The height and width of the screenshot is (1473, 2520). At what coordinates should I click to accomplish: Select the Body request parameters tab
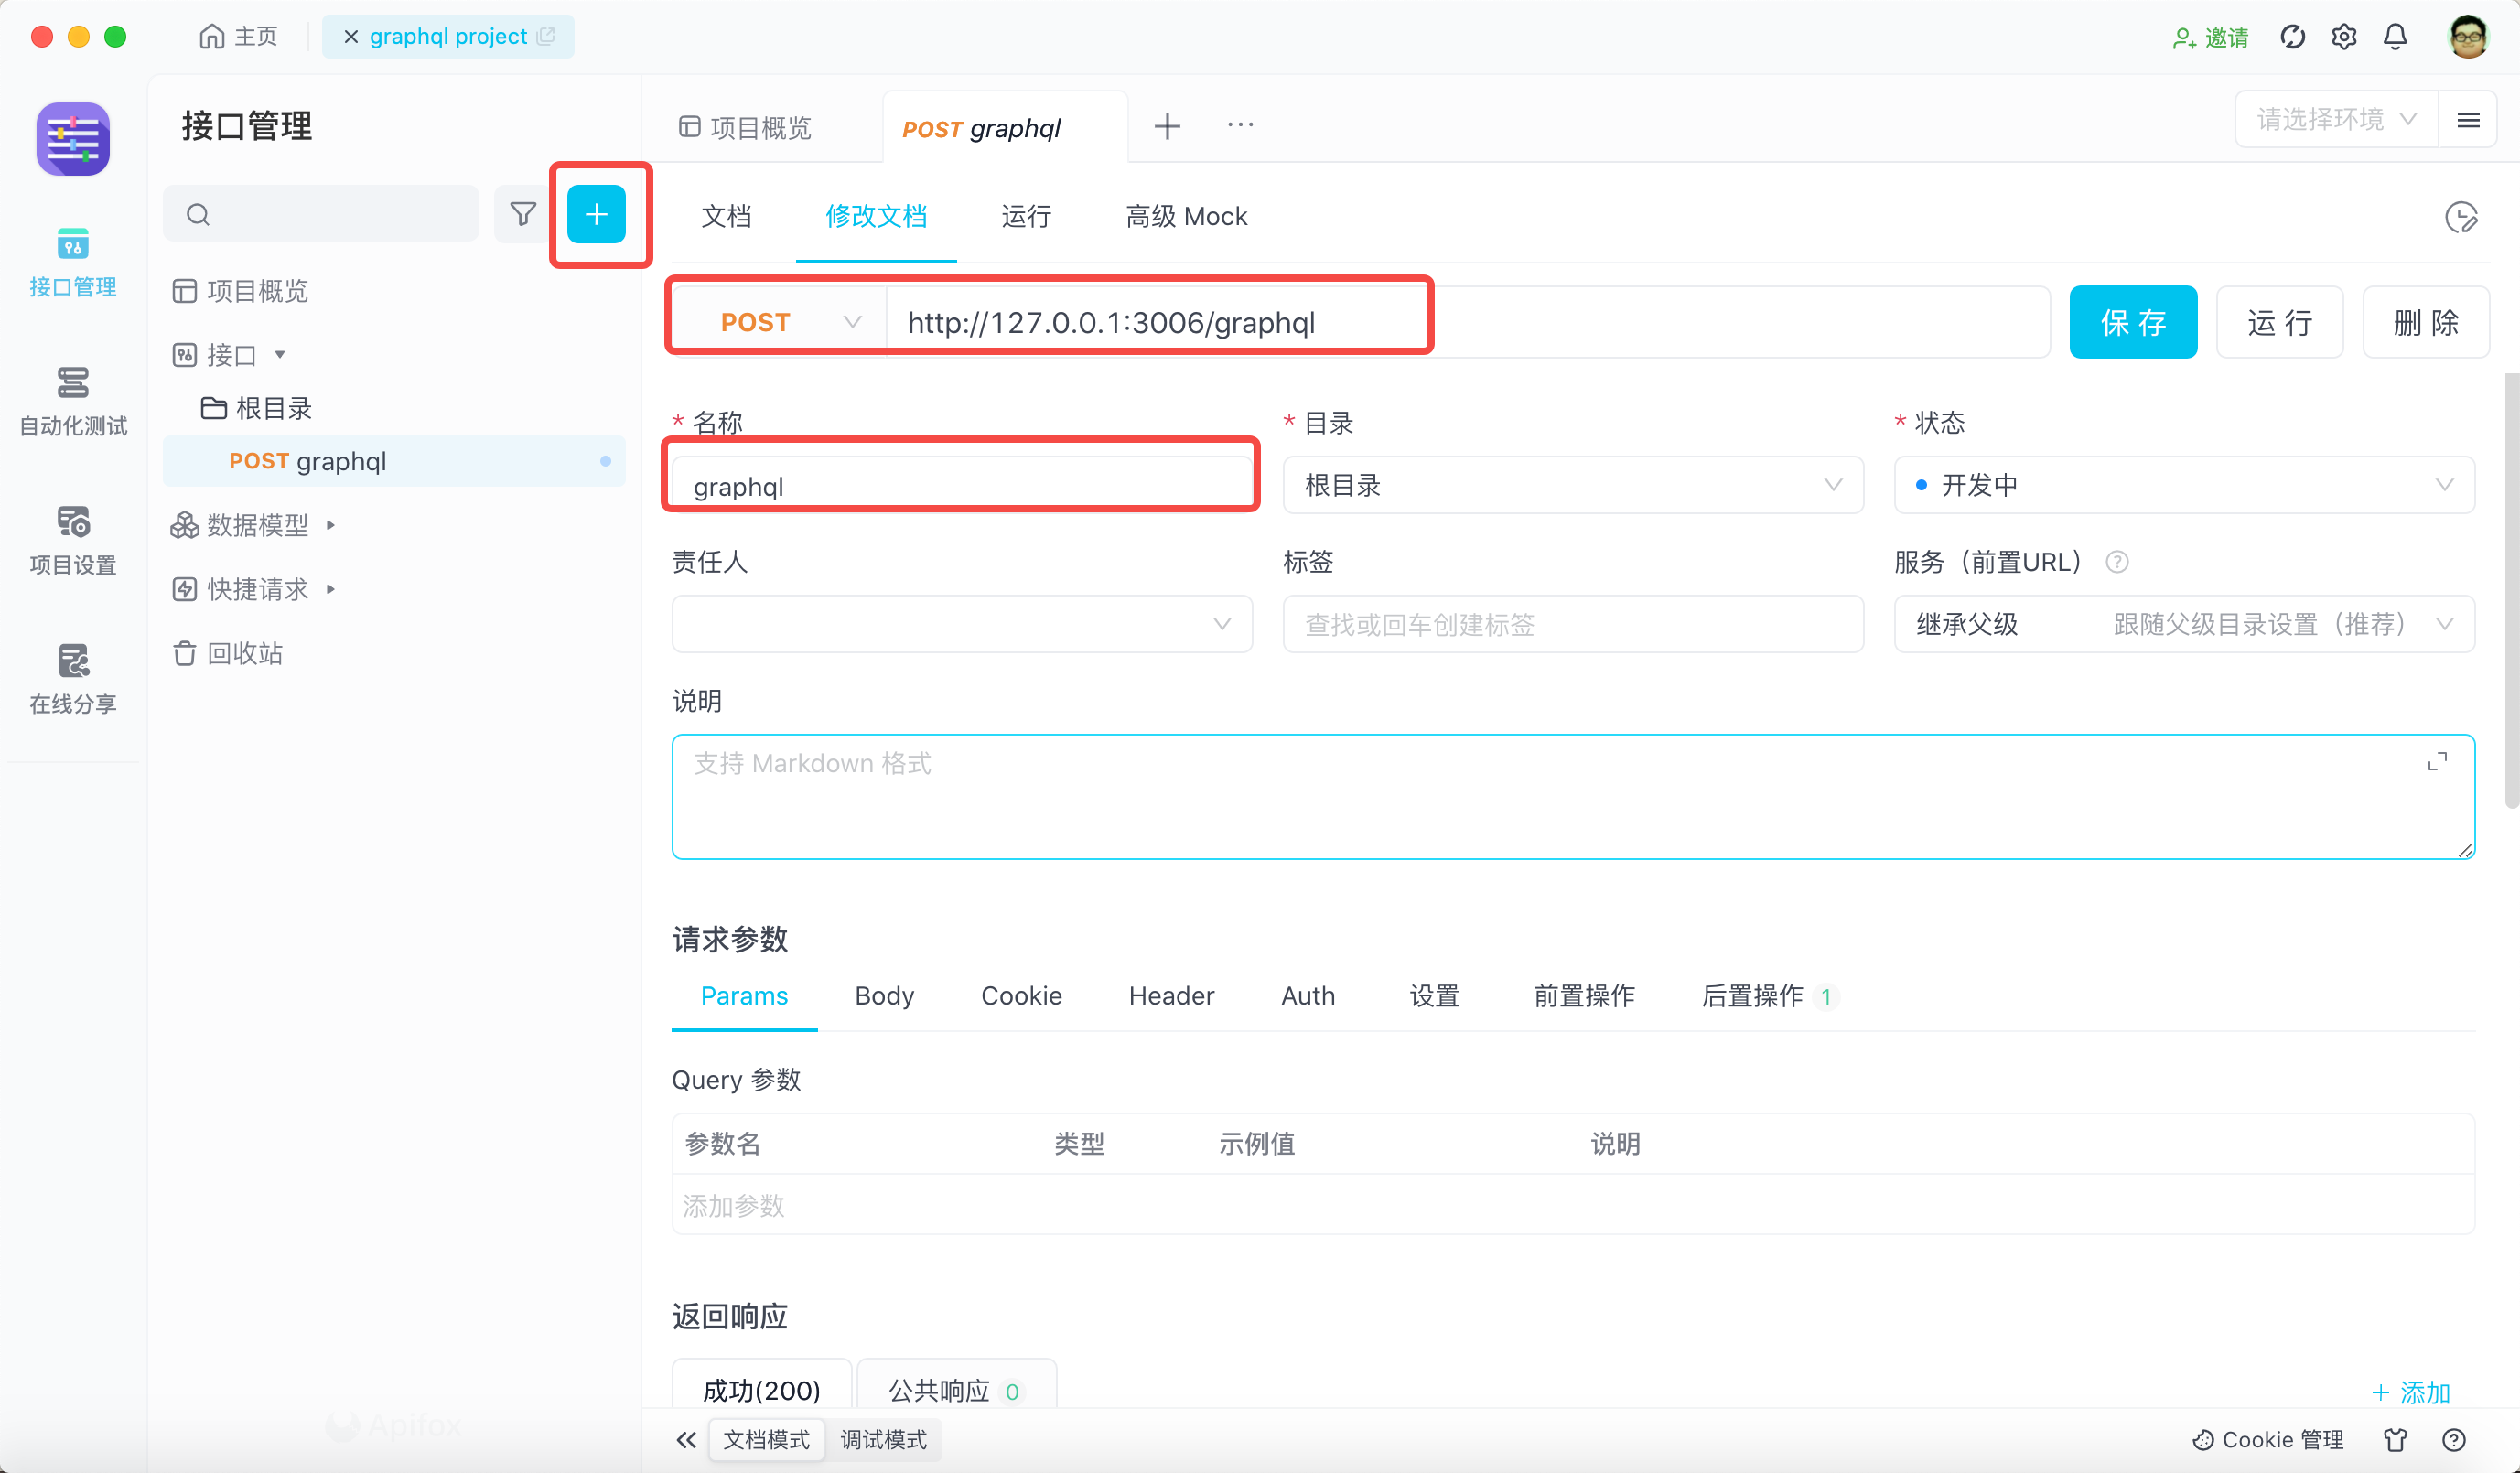[884, 995]
